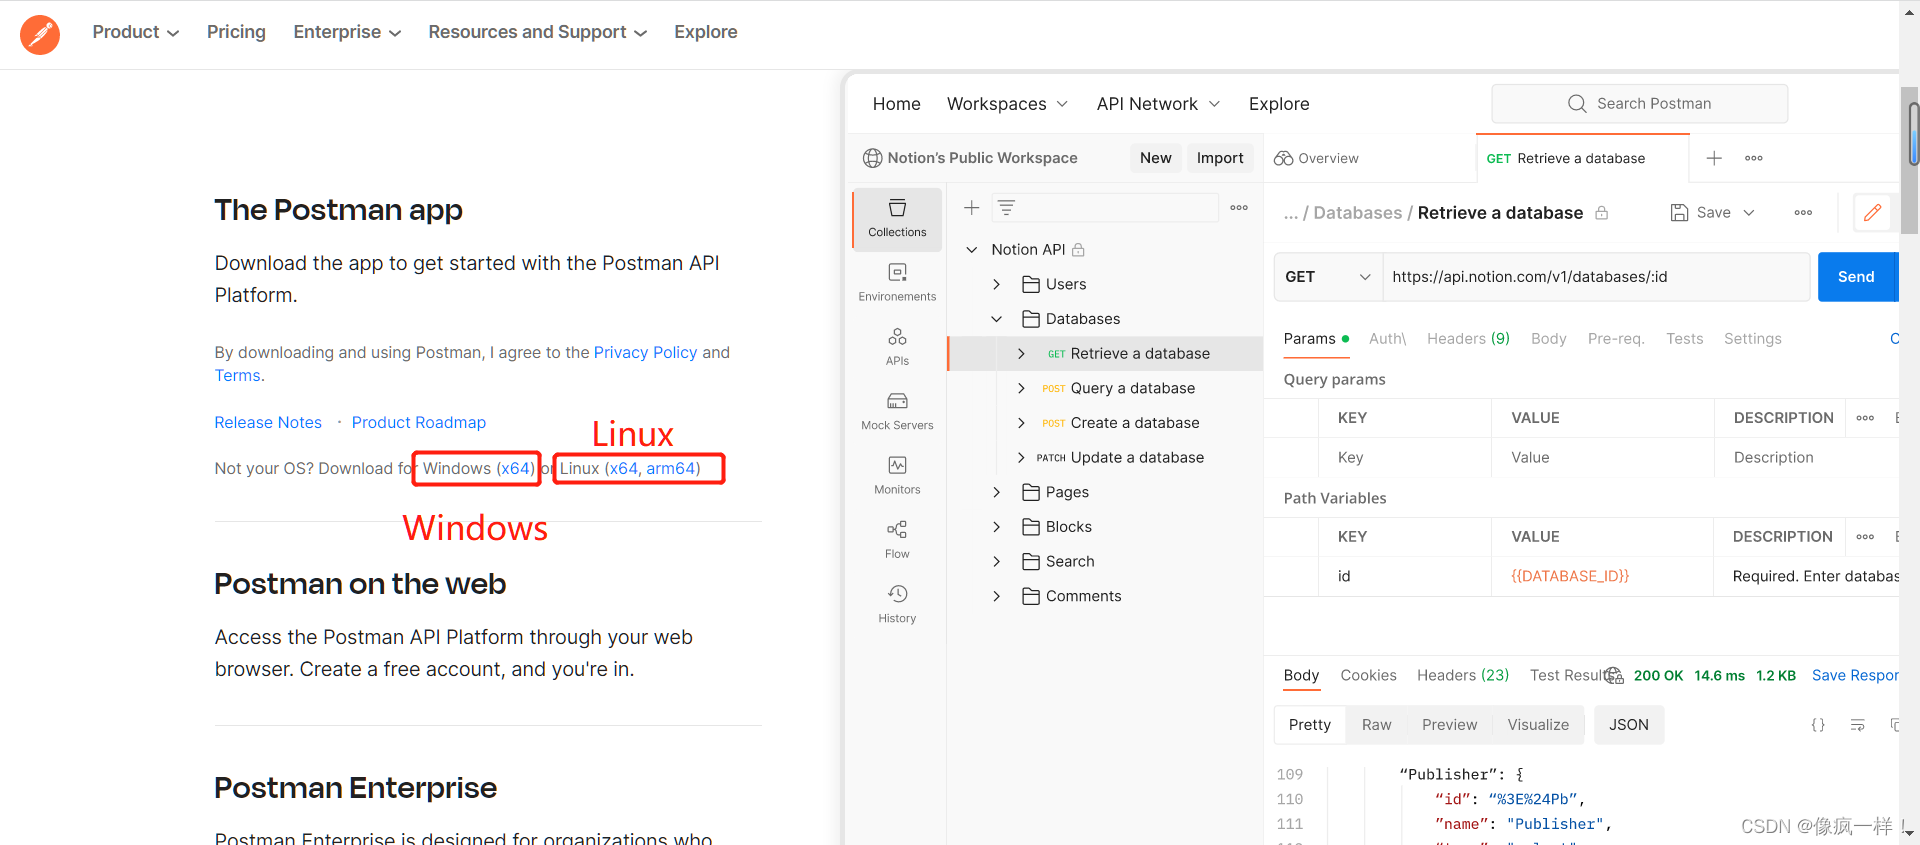Open the Privacy Policy link

coord(645,352)
